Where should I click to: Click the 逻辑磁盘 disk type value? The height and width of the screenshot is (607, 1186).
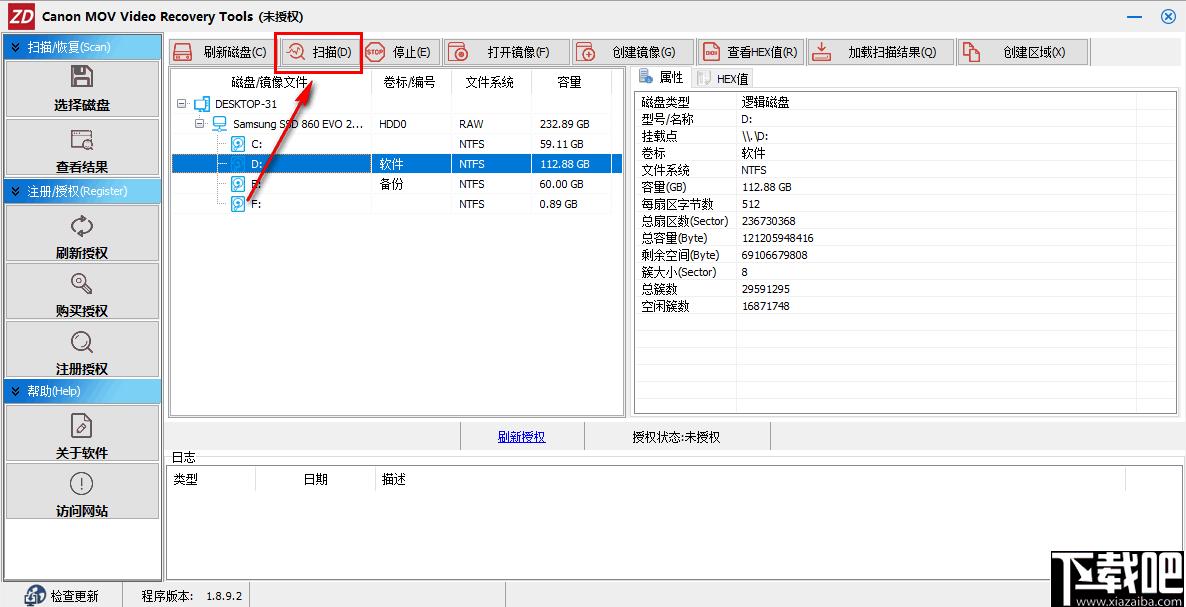765,102
